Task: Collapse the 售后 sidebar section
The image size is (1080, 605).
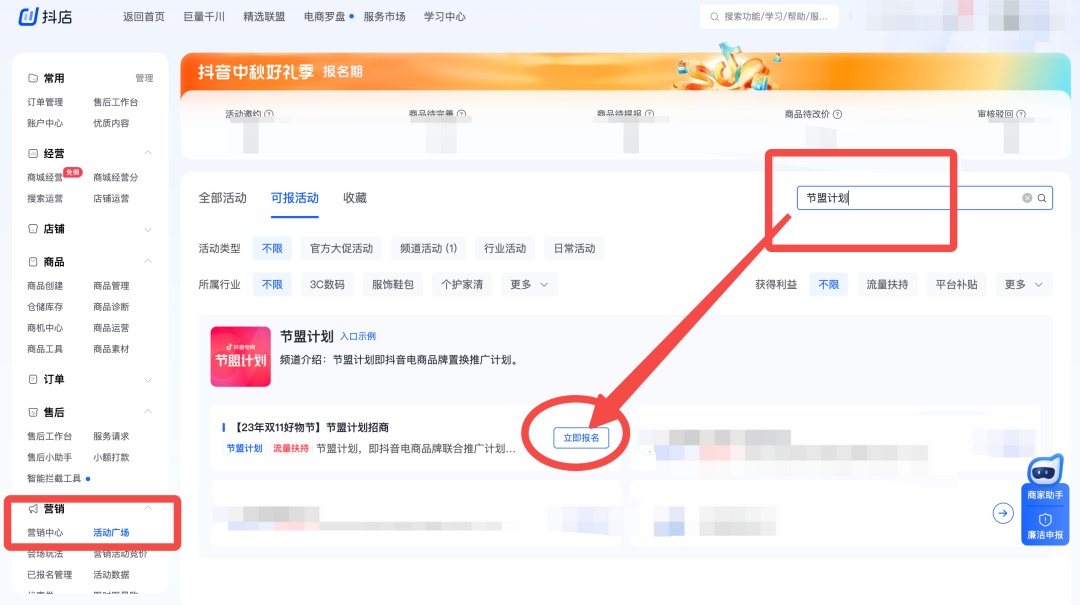Action: click(148, 411)
